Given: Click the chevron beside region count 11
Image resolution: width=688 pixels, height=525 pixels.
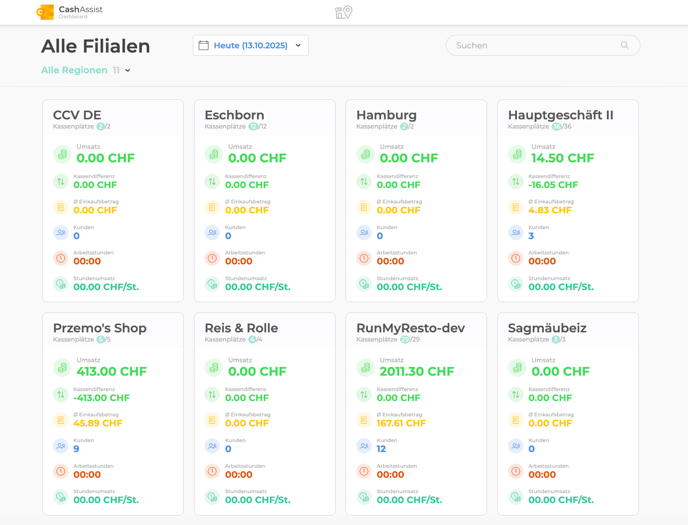Looking at the screenshot, I should point(128,71).
